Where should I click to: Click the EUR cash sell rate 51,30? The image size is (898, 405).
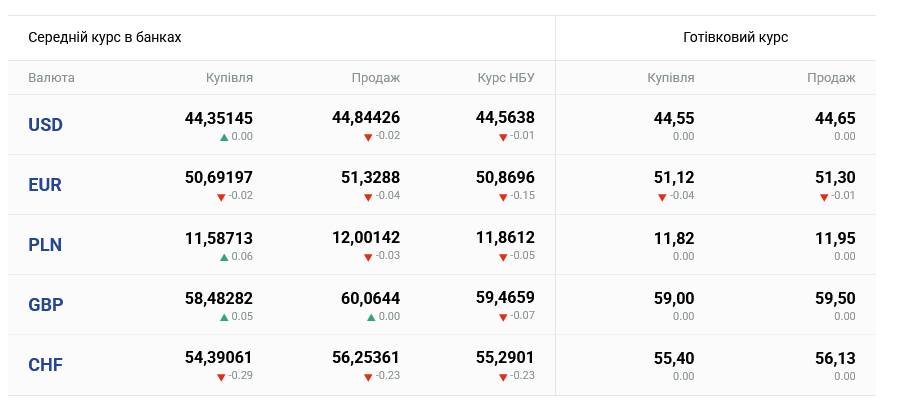835,178
